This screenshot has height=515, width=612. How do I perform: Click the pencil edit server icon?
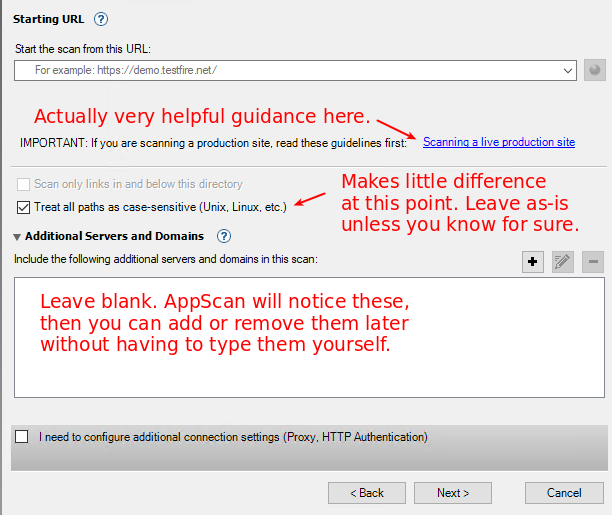click(x=562, y=262)
